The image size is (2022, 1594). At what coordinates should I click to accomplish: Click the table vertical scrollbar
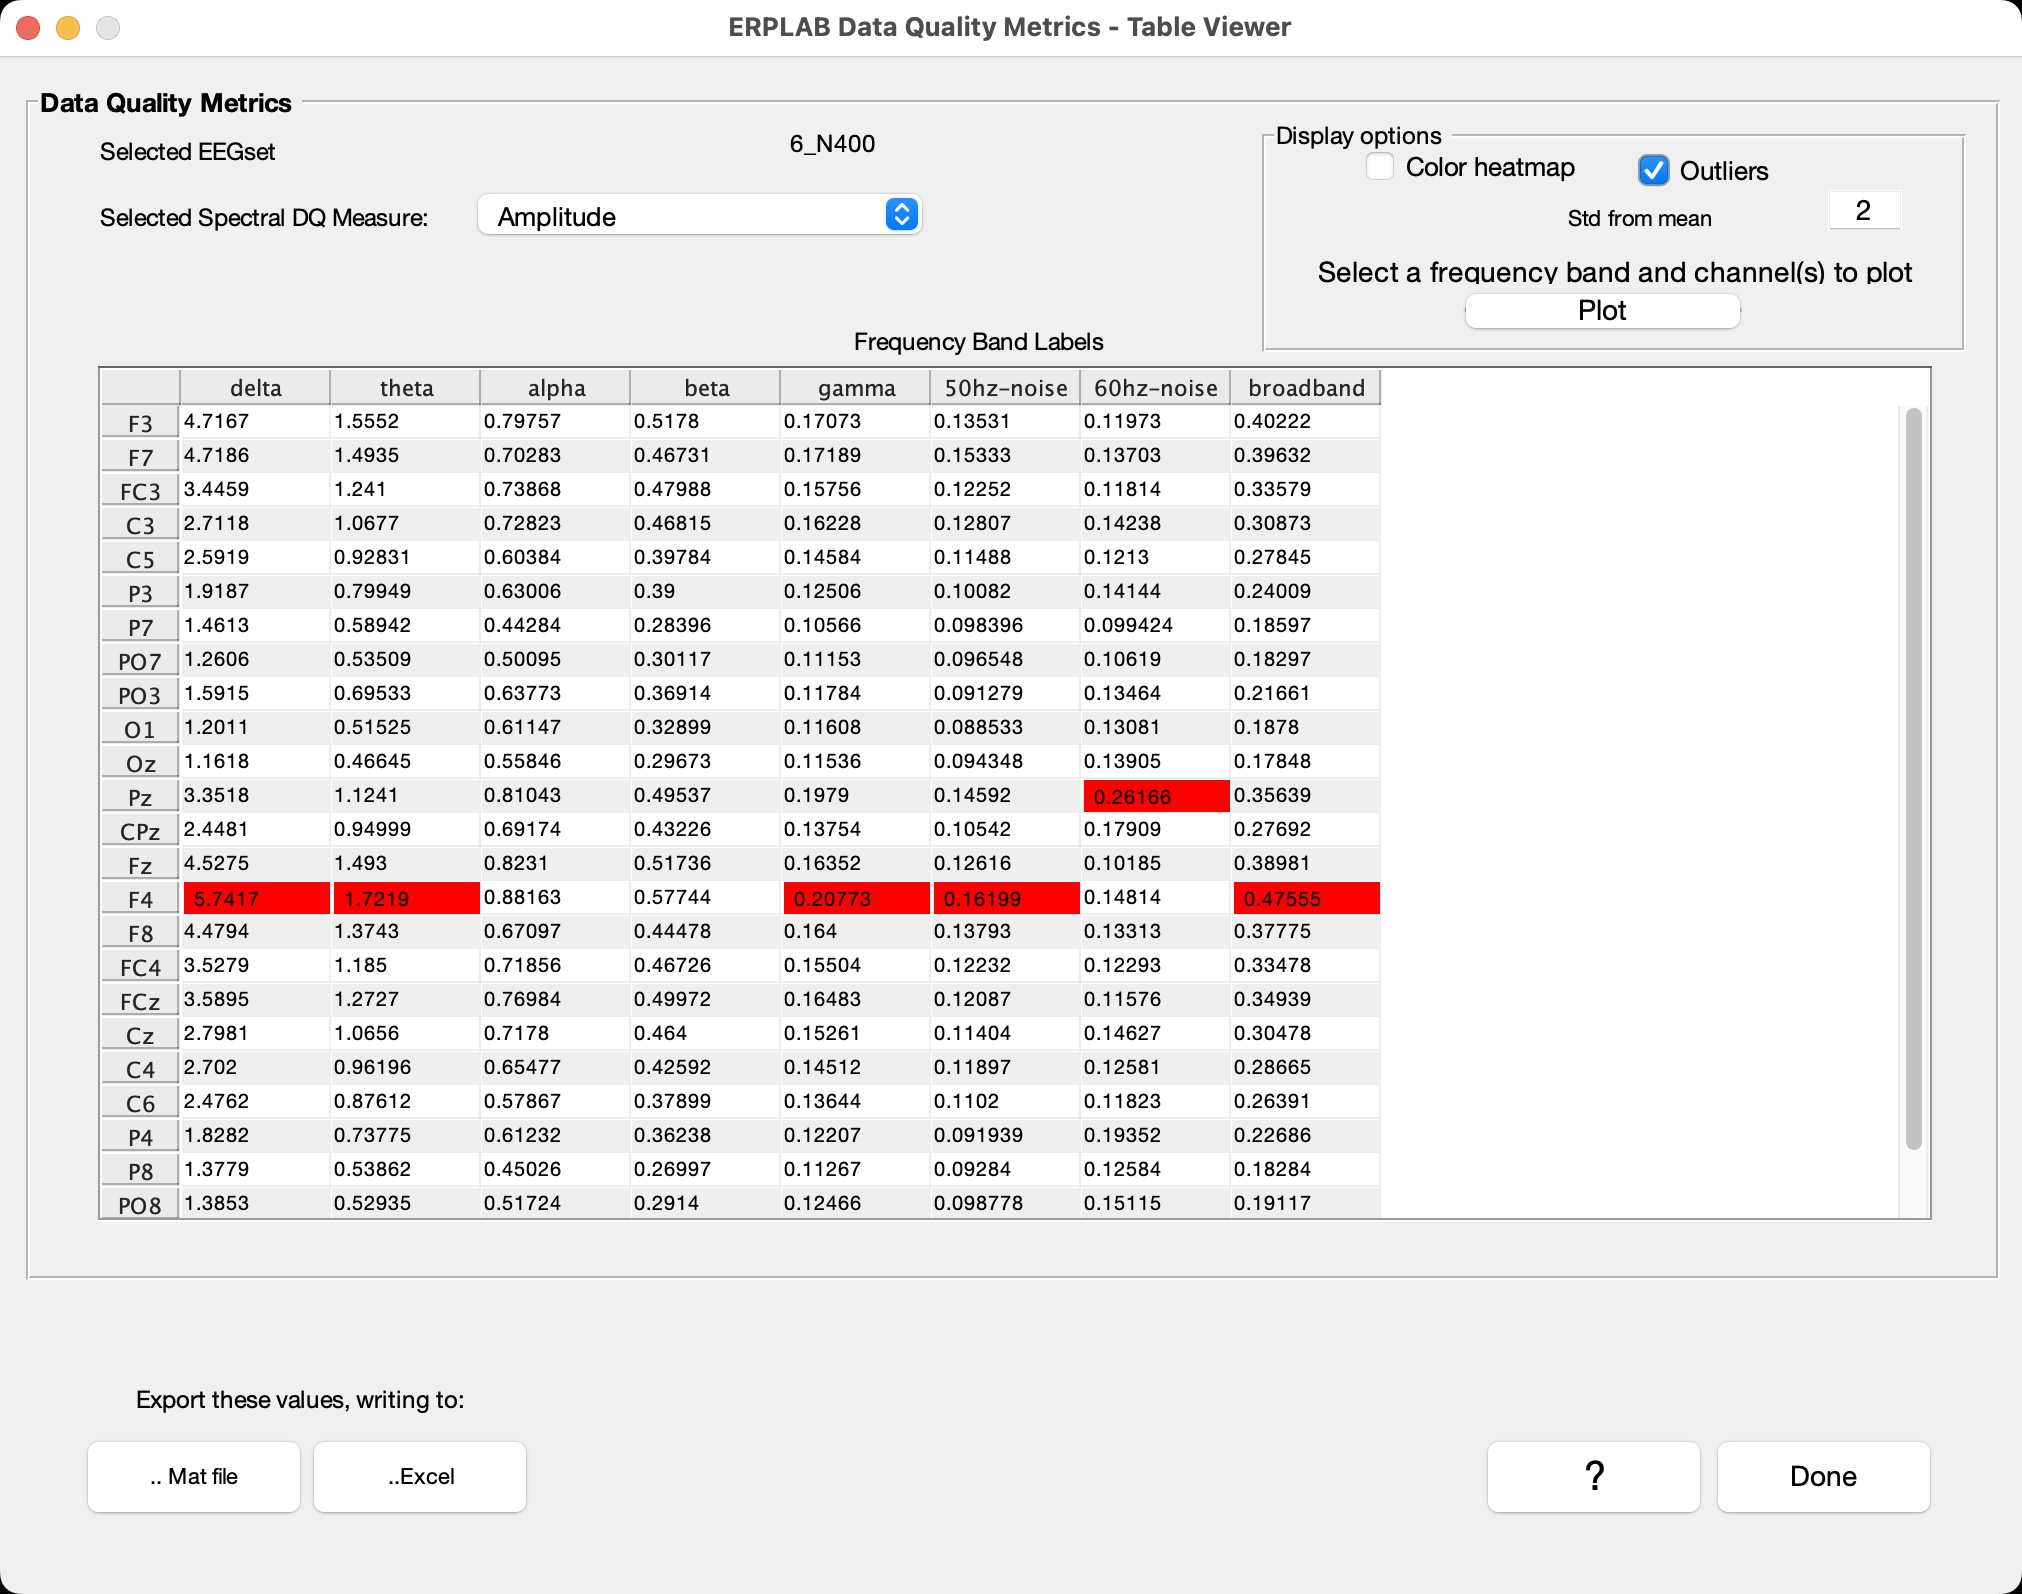1913,779
